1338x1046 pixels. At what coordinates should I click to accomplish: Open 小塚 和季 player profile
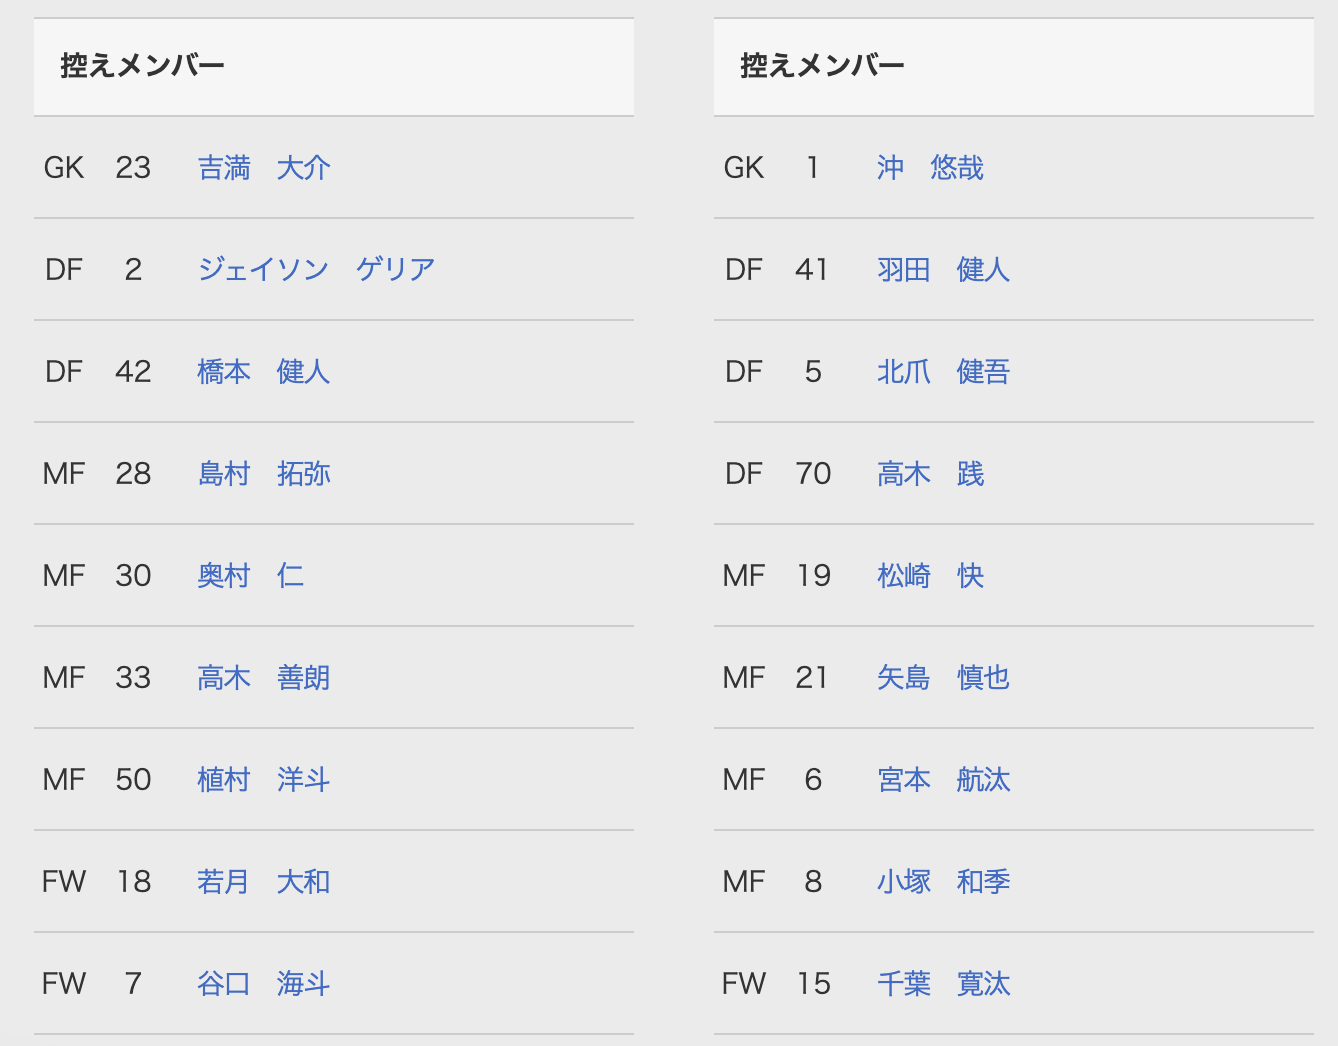(x=944, y=882)
